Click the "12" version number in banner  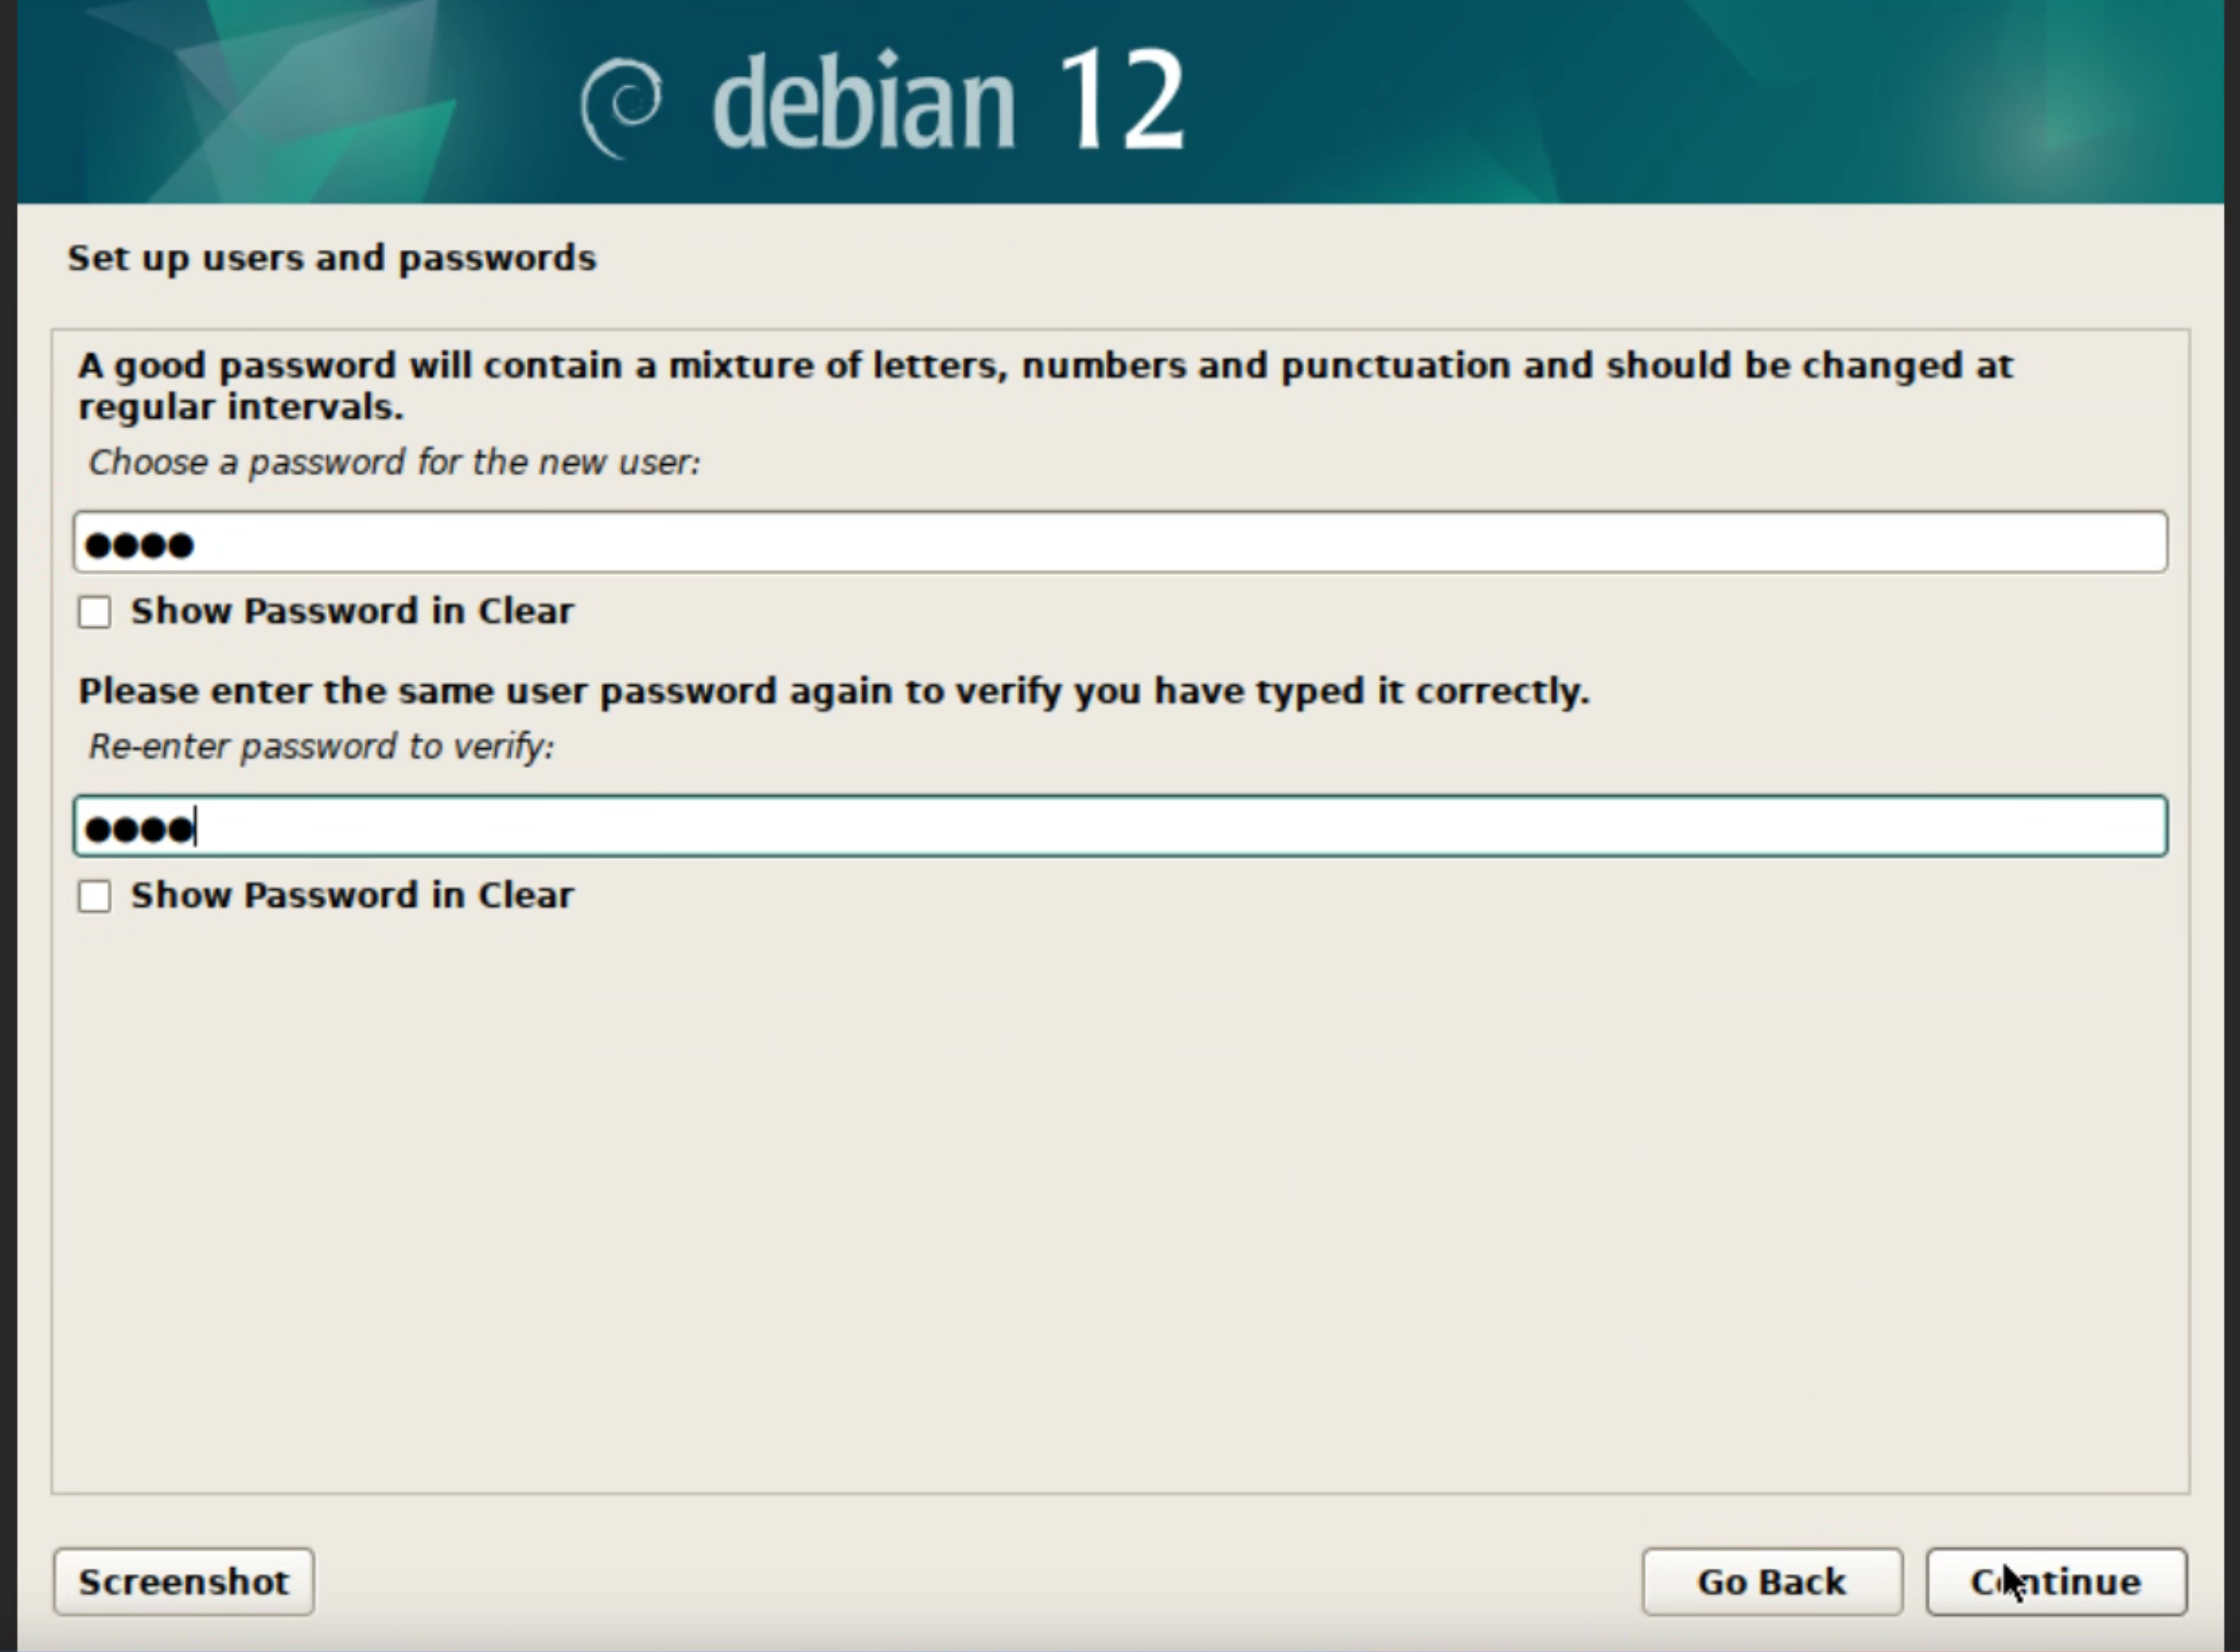click(x=1121, y=100)
